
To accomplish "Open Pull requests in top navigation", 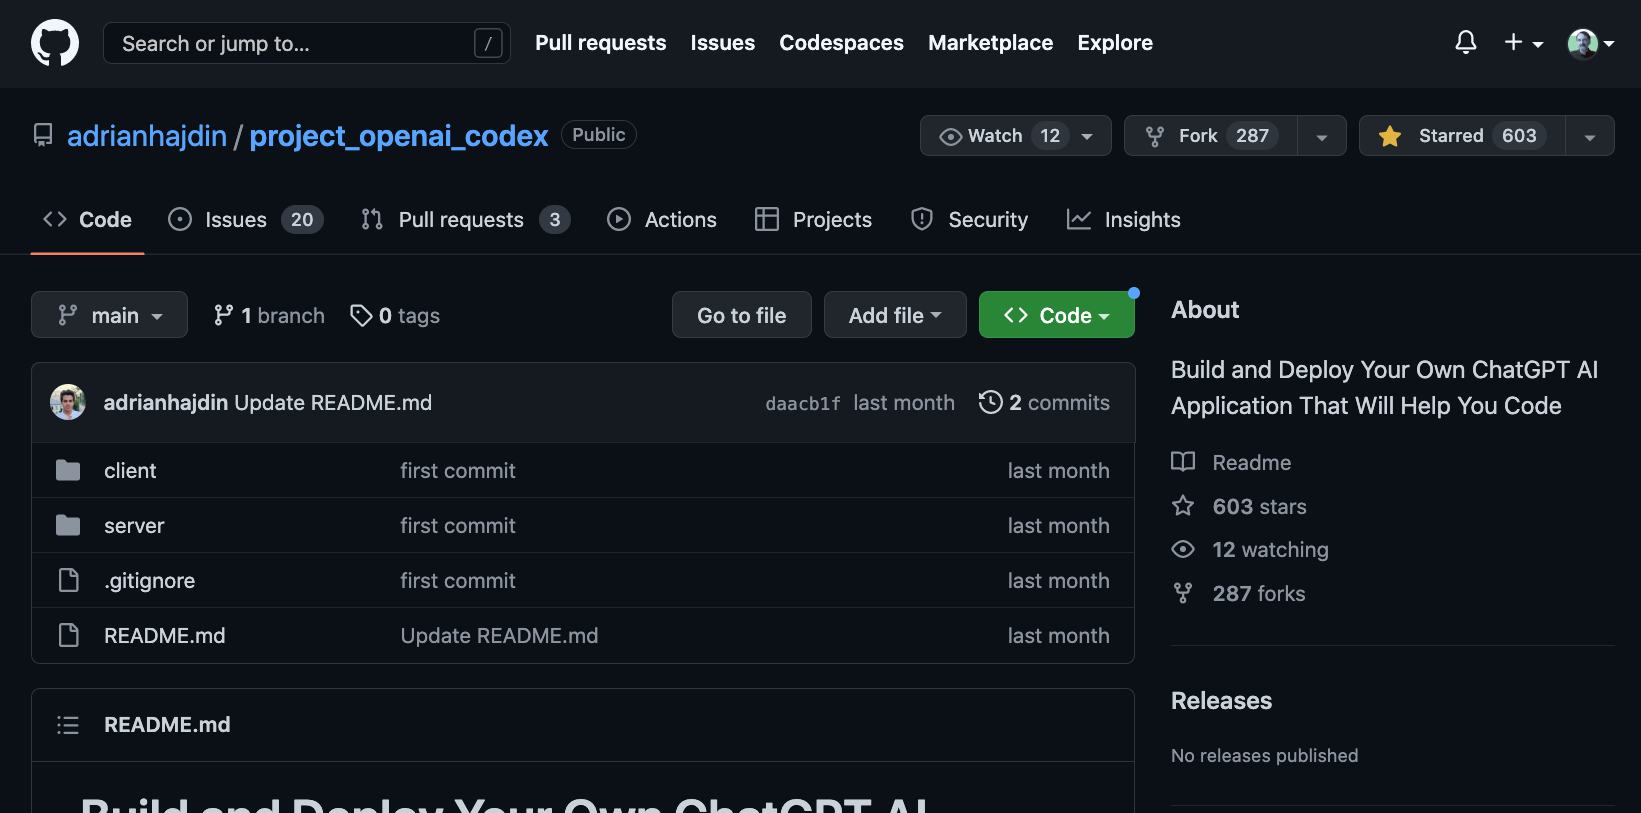I will pyautogui.click(x=600, y=43).
